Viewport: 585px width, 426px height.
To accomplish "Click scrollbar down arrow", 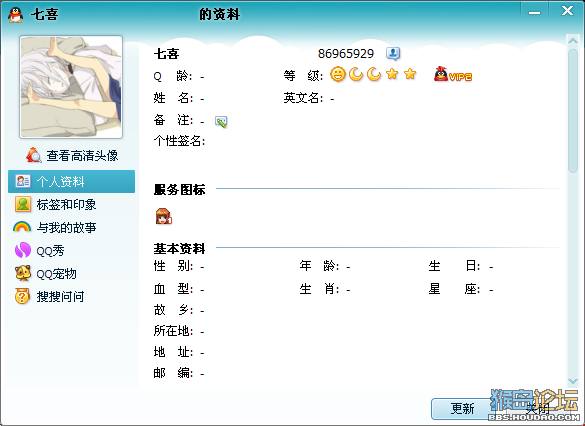I will 573,381.
